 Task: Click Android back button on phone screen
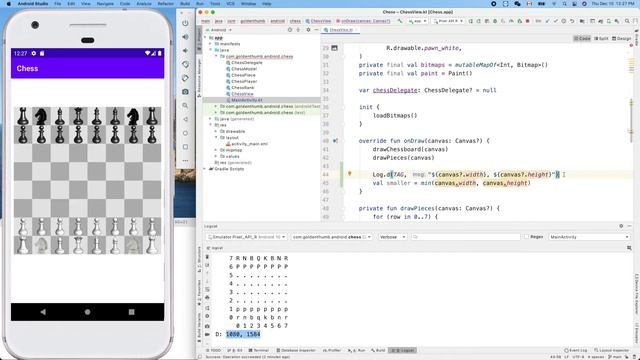coord(43,312)
